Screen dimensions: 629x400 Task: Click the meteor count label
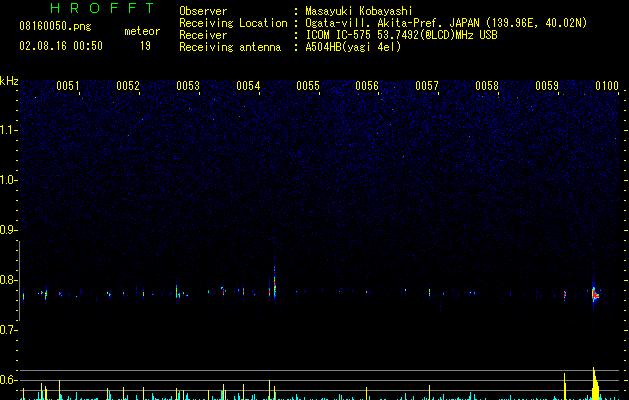point(142,31)
